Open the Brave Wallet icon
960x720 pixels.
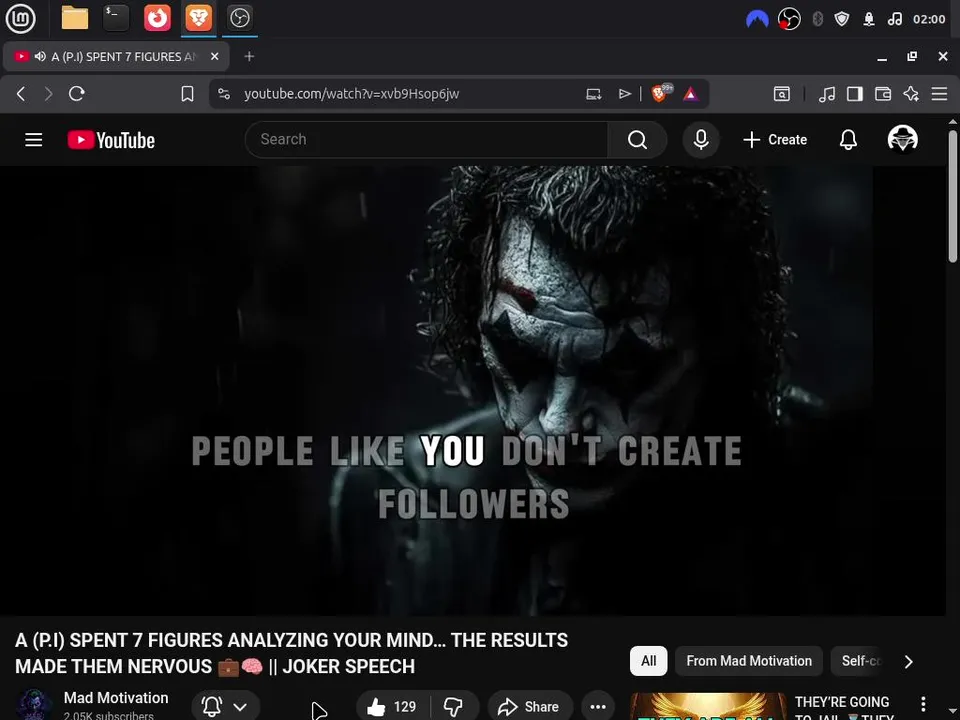point(883,94)
